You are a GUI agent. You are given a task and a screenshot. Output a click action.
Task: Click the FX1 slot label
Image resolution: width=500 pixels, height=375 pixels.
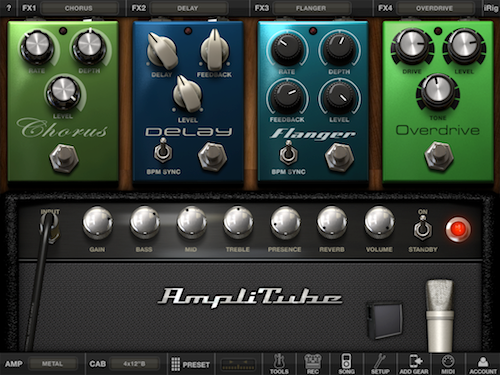[x=29, y=8]
